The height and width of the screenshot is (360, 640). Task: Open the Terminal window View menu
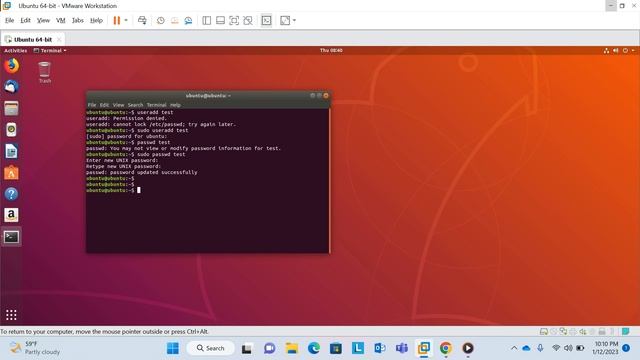tap(118, 105)
